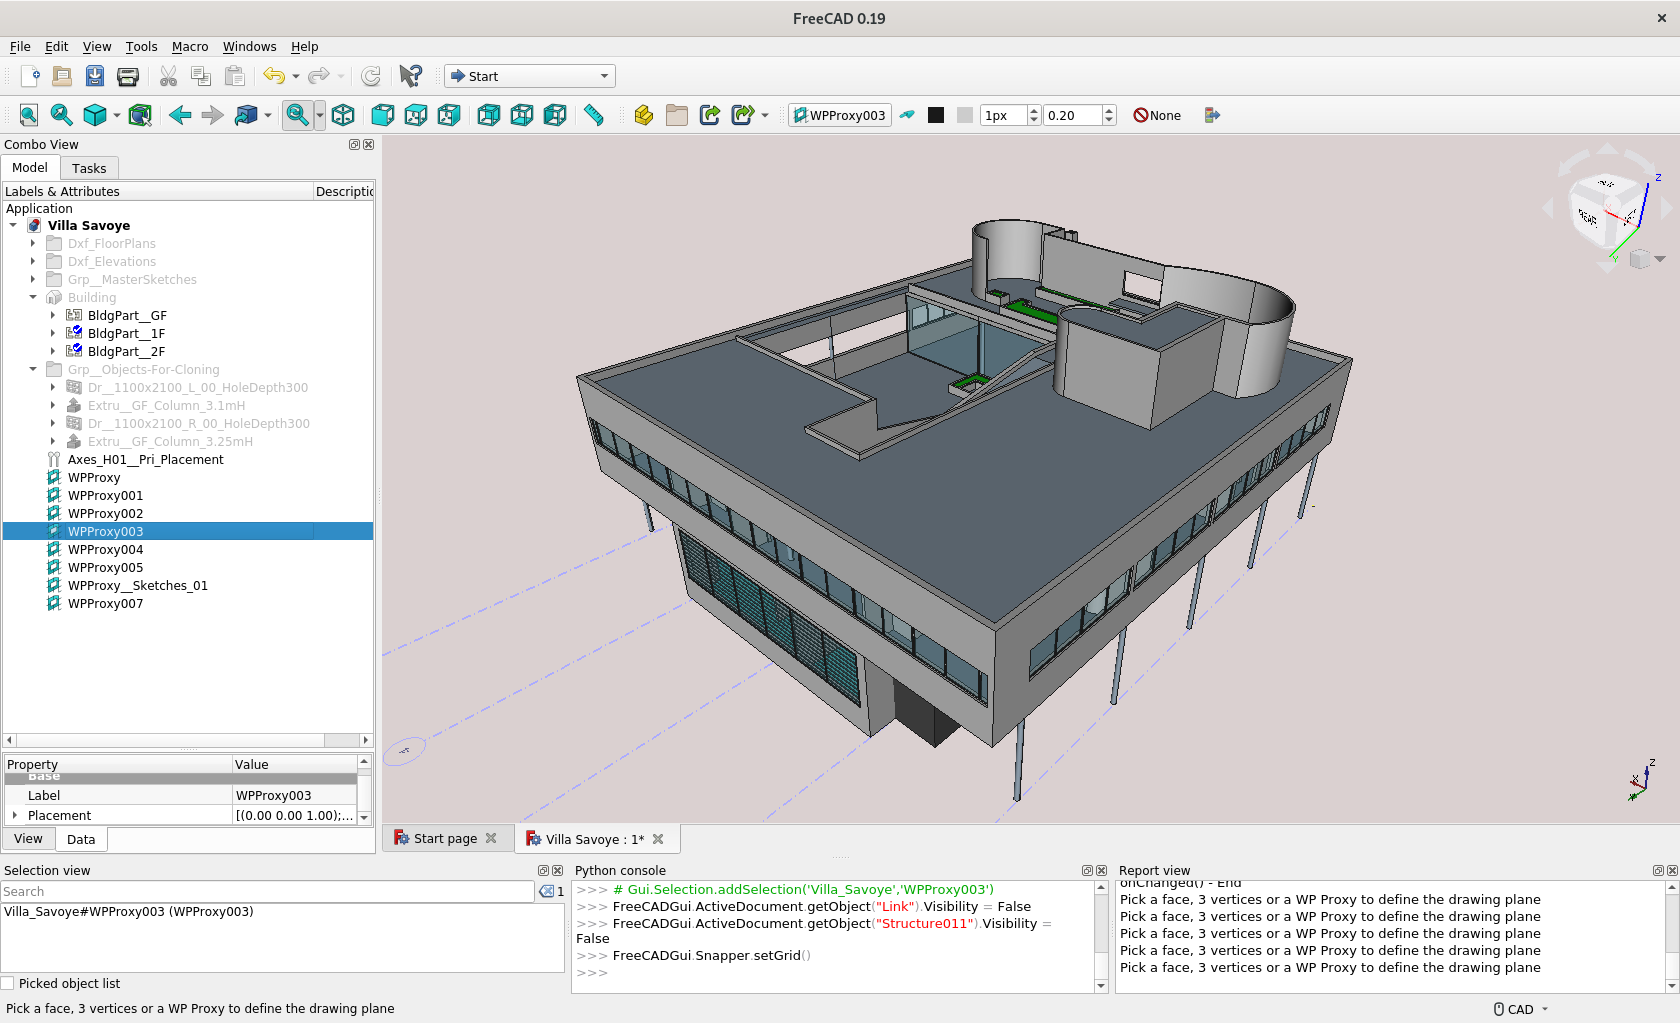This screenshot has width=1680, height=1023.
Task: Open the CAD navigation style selector
Action: coord(1520,1009)
